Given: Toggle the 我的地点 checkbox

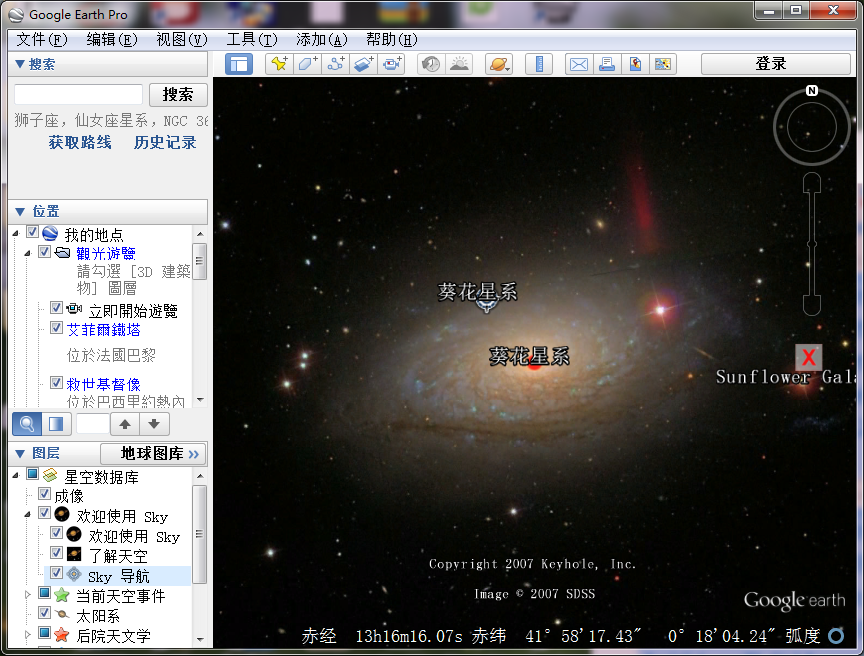Looking at the screenshot, I should click(33, 232).
